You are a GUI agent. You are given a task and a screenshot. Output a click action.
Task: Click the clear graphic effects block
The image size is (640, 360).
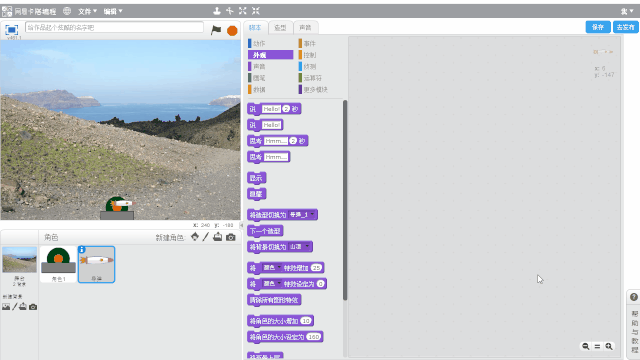pyautogui.click(x=274, y=300)
